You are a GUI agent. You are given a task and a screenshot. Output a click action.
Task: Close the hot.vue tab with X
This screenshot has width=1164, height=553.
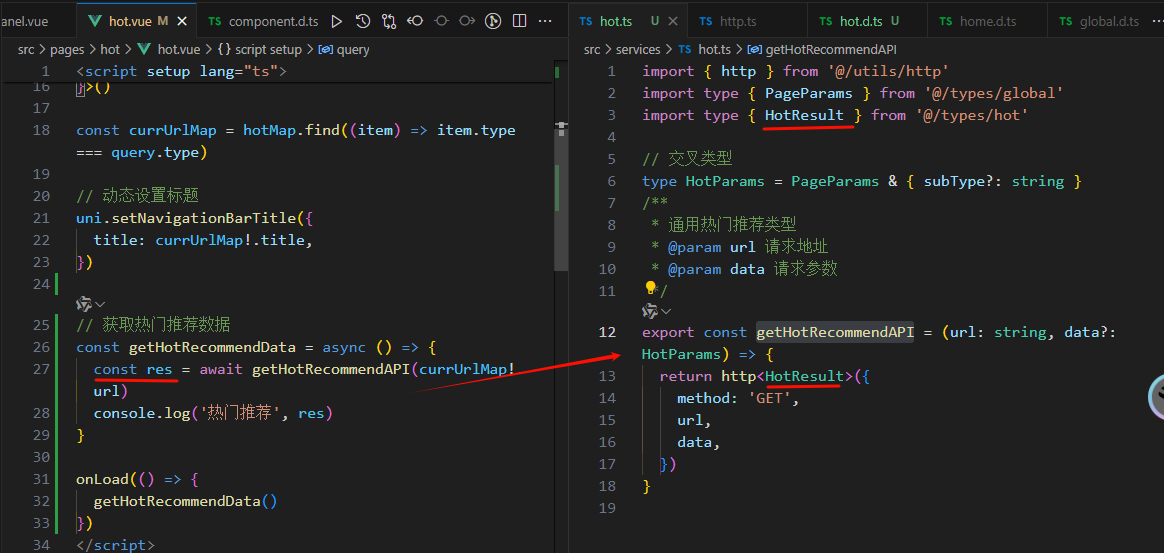tap(184, 21)
